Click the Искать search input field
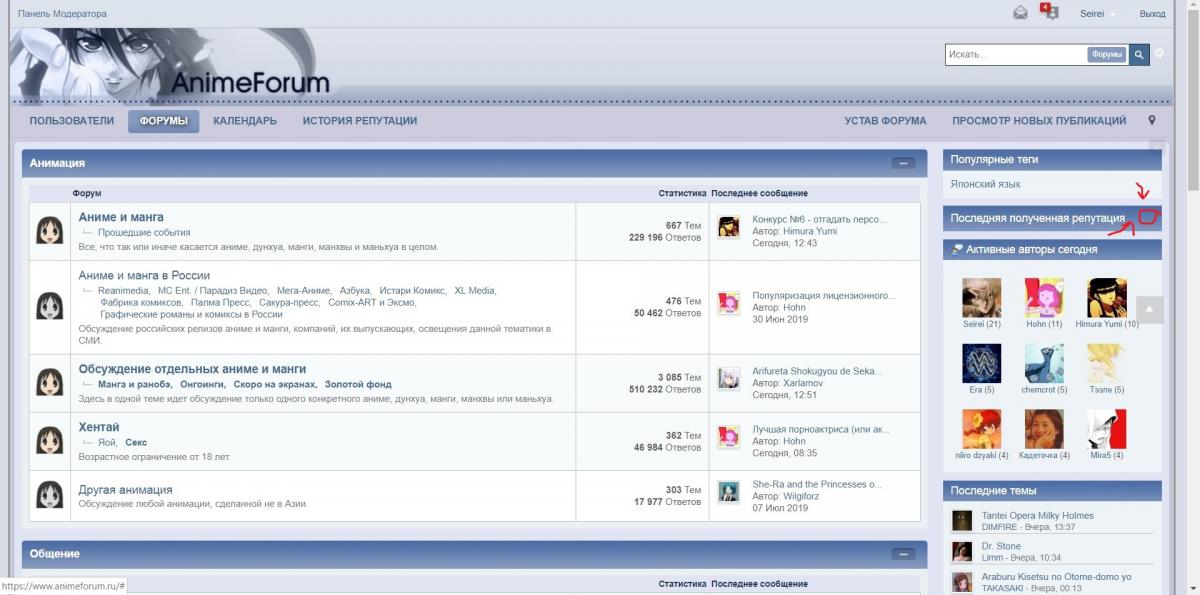The width and height of the screenshot is (1200, 595). pos(1015,55)
